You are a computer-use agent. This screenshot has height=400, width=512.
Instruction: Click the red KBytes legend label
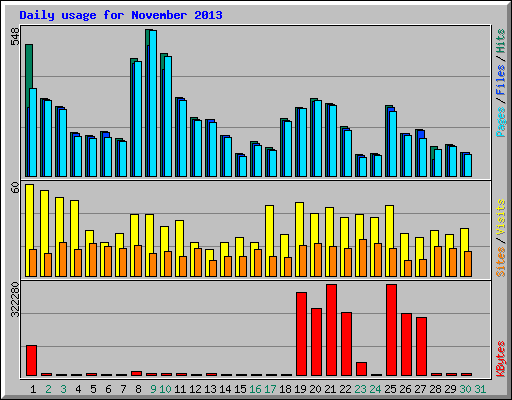(501, 359)
